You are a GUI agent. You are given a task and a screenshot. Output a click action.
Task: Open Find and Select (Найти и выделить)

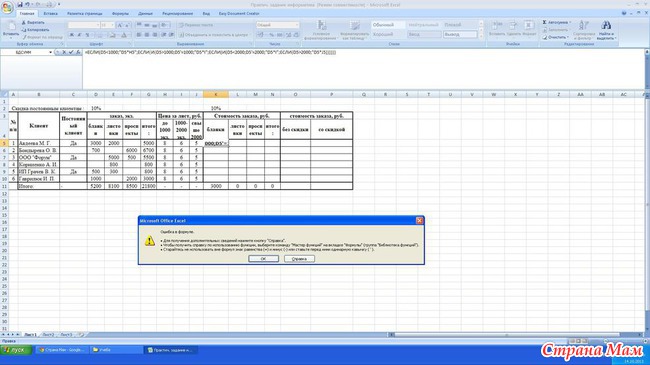606,30
